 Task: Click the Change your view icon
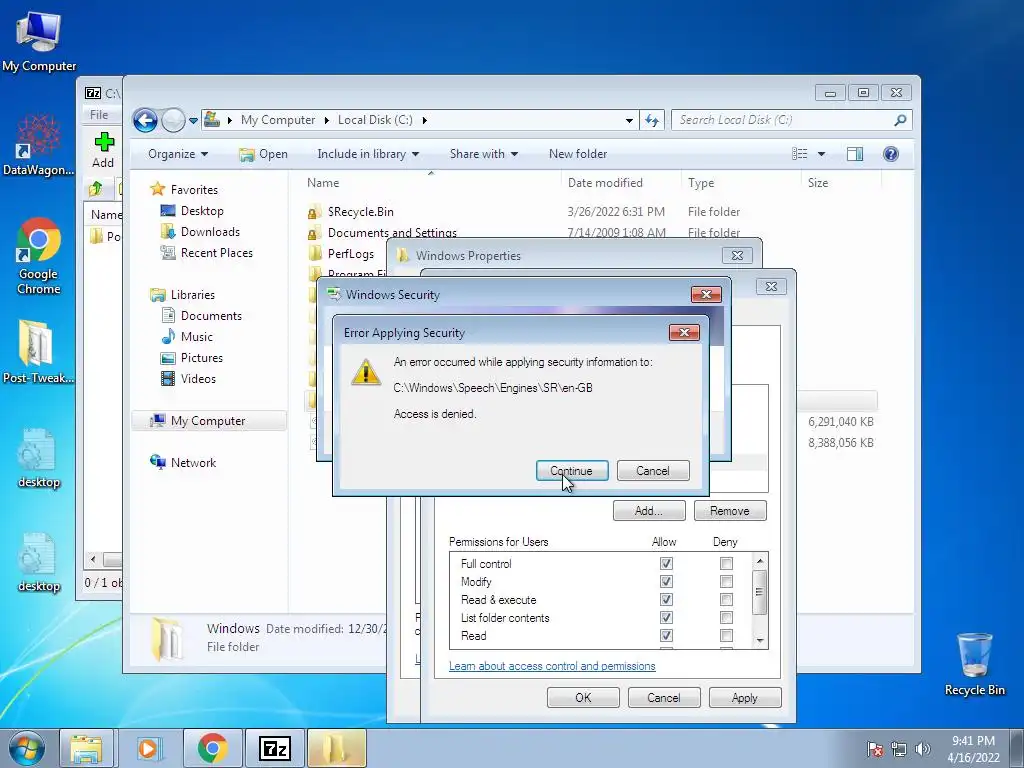tap(800, 154)
